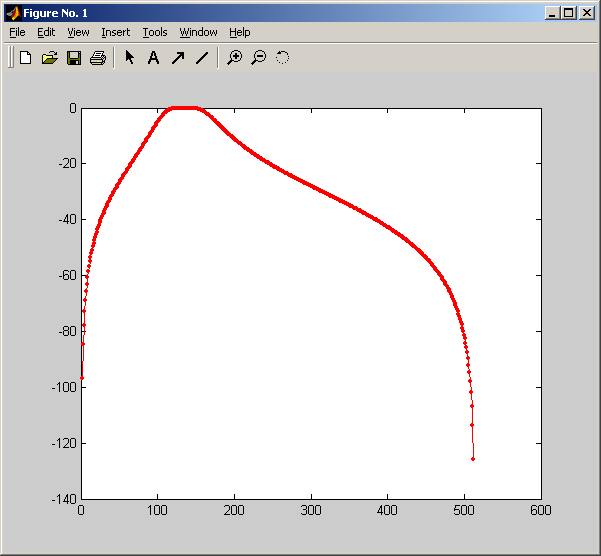
Task: Open the Insert menu
Action: [115, 32]
